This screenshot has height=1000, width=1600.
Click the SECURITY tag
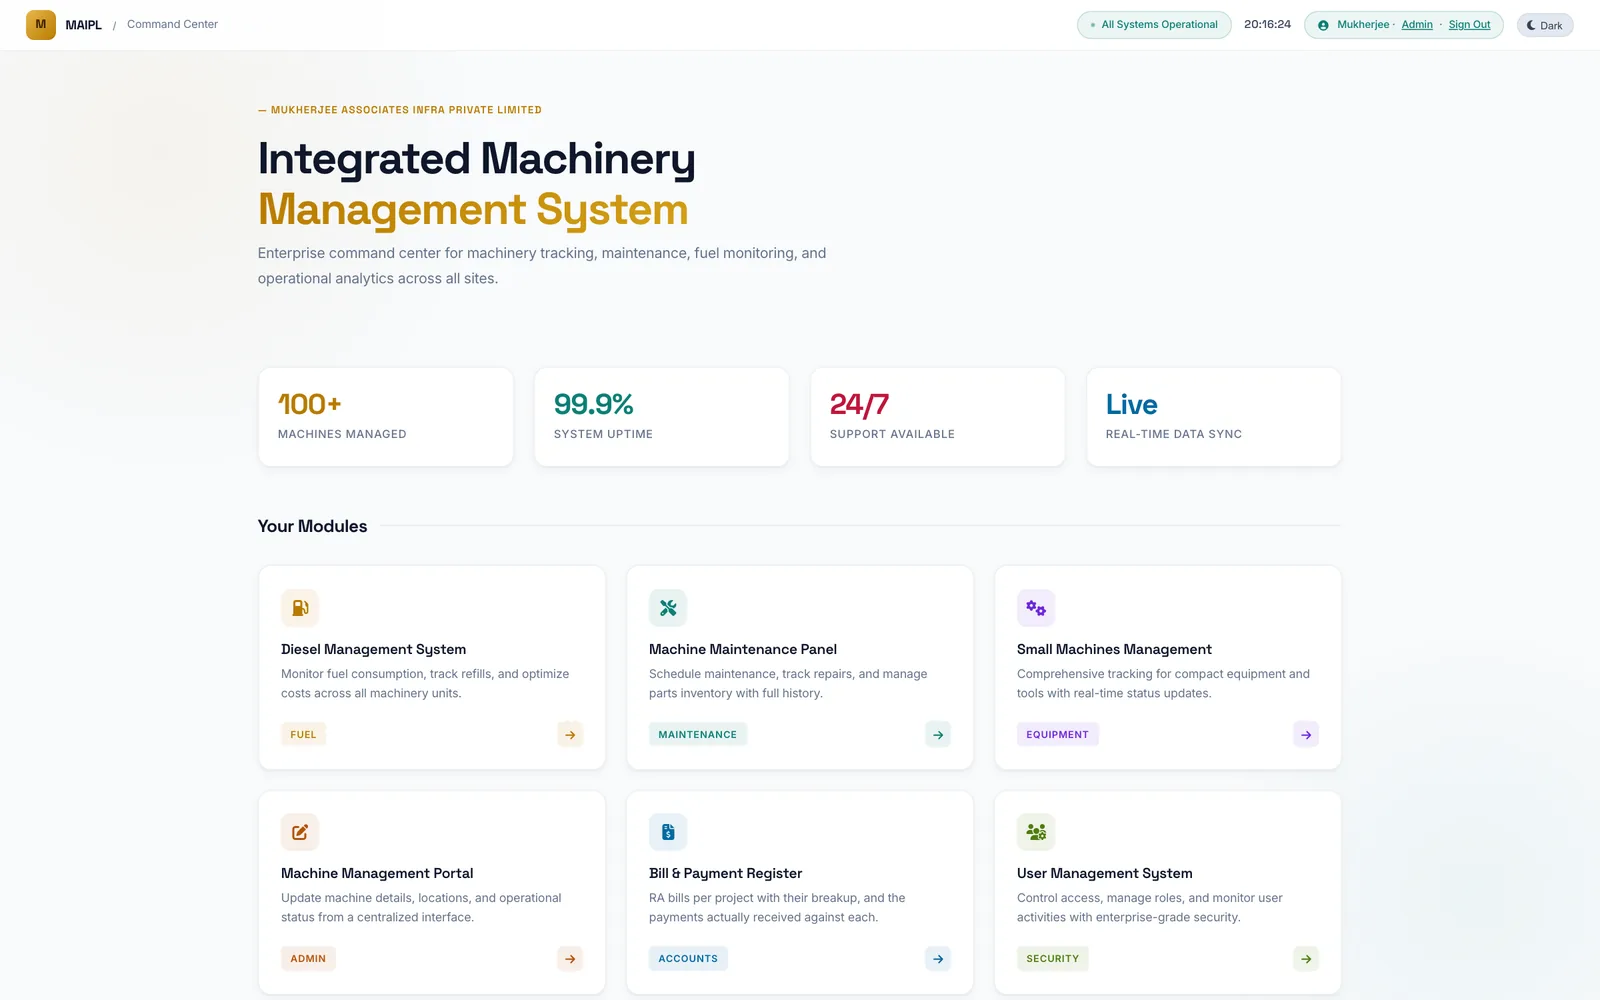[x=1052, y=959]
